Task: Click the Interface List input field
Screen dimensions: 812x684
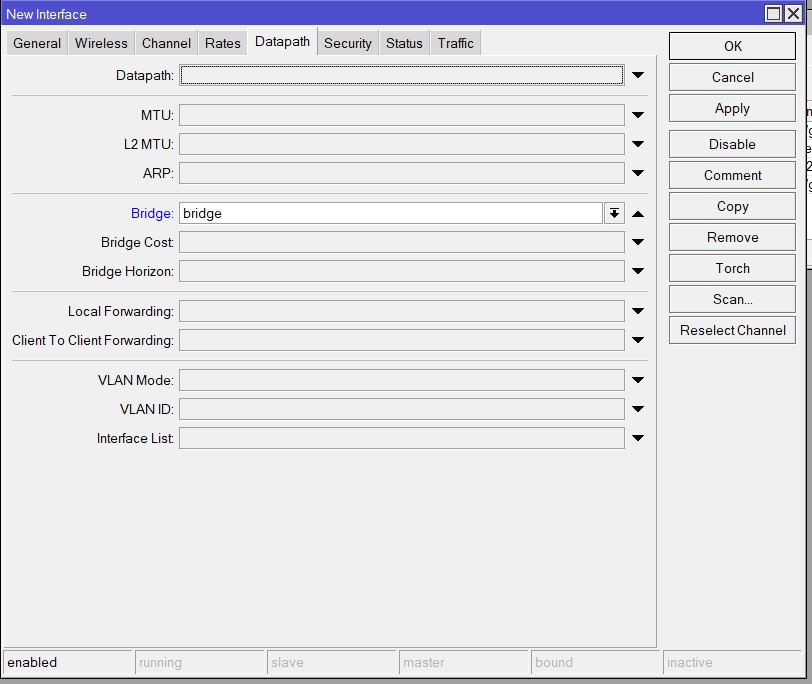Action: click(x=402, y=438)
